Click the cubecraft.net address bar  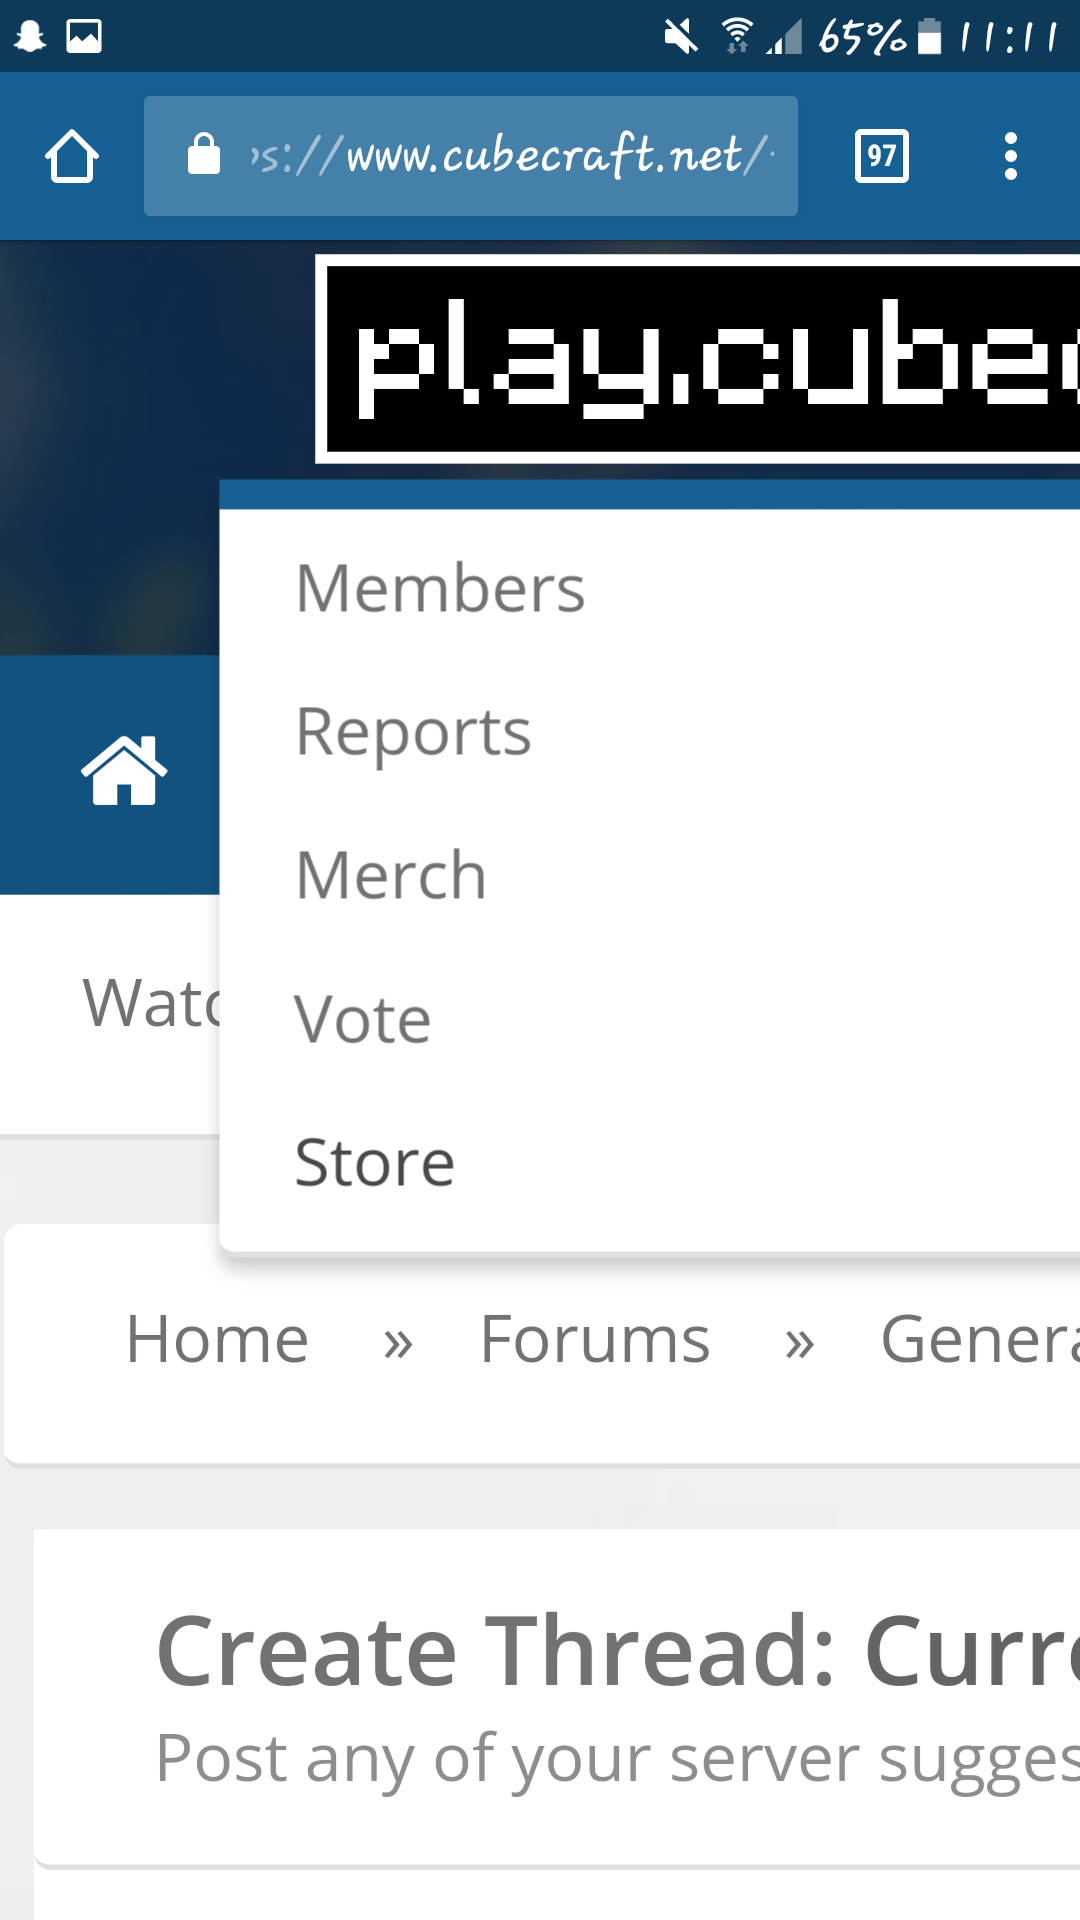pos(471,156)
